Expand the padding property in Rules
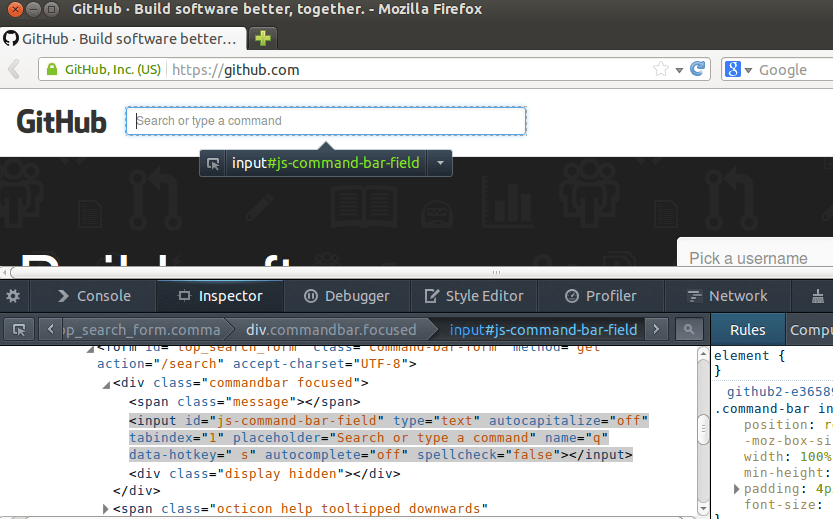 tap(736, 489)
